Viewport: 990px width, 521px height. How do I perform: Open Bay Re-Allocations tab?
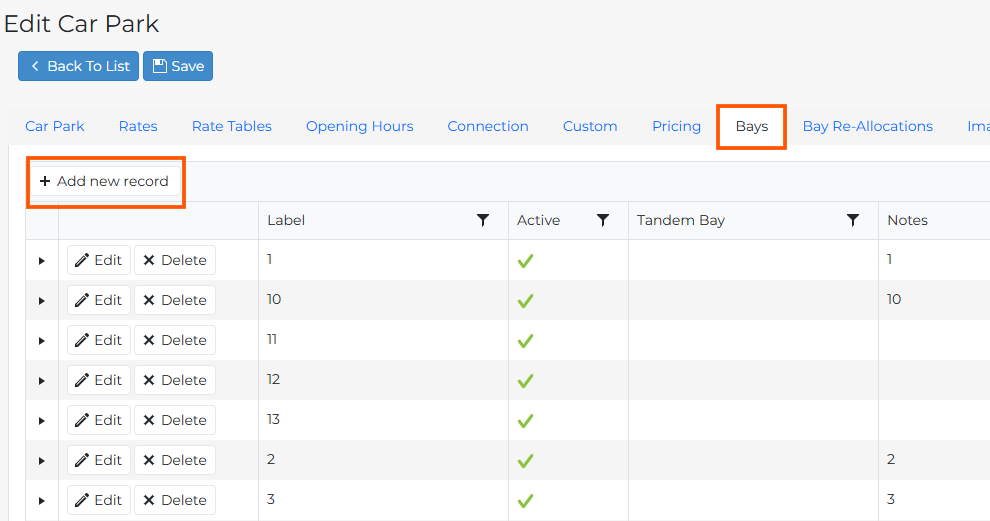tap(868, 126)
